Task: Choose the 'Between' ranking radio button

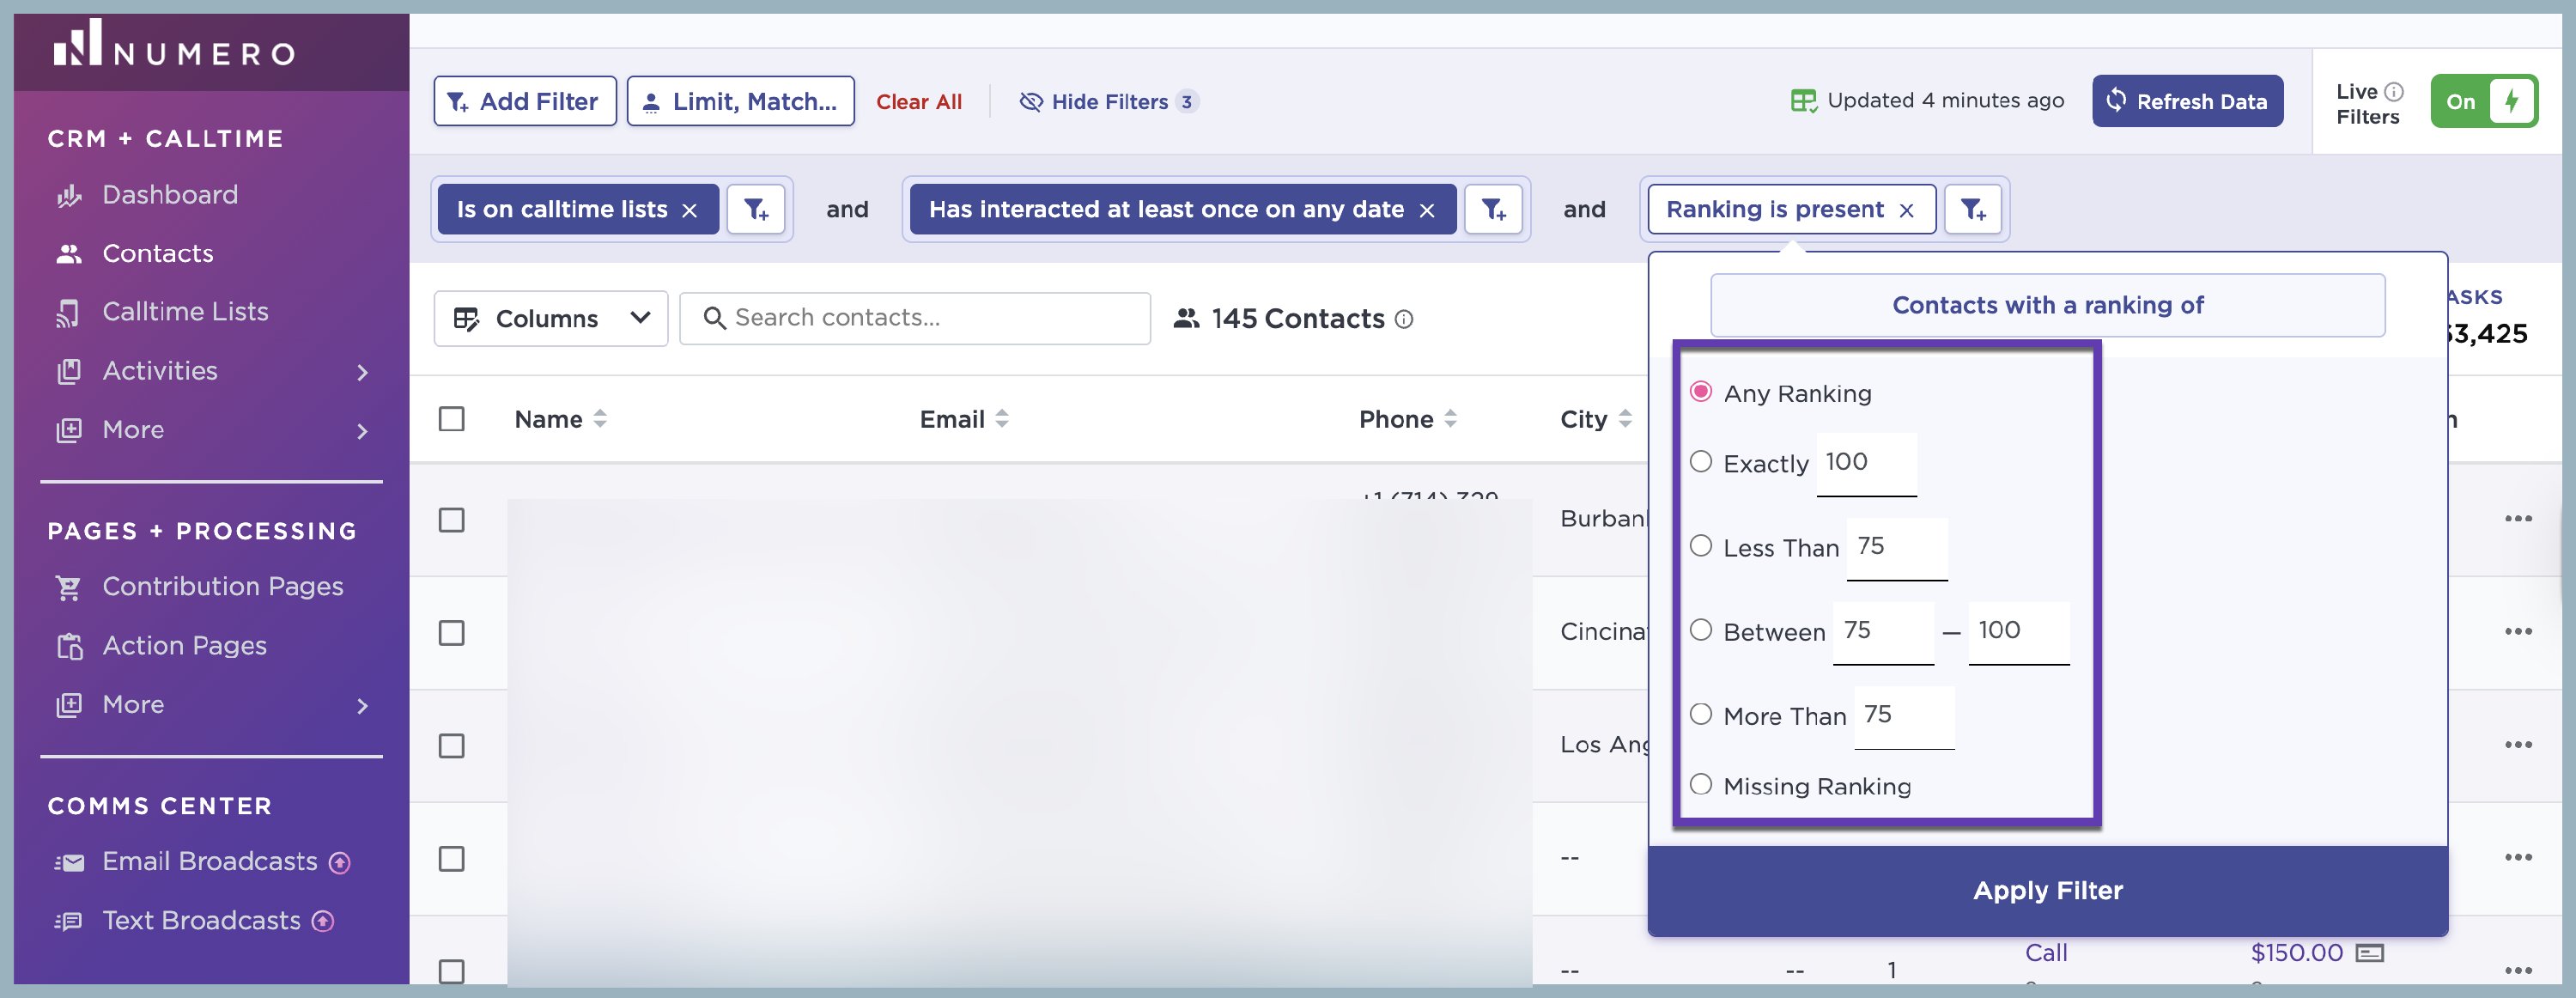Action: point(1700,629)
